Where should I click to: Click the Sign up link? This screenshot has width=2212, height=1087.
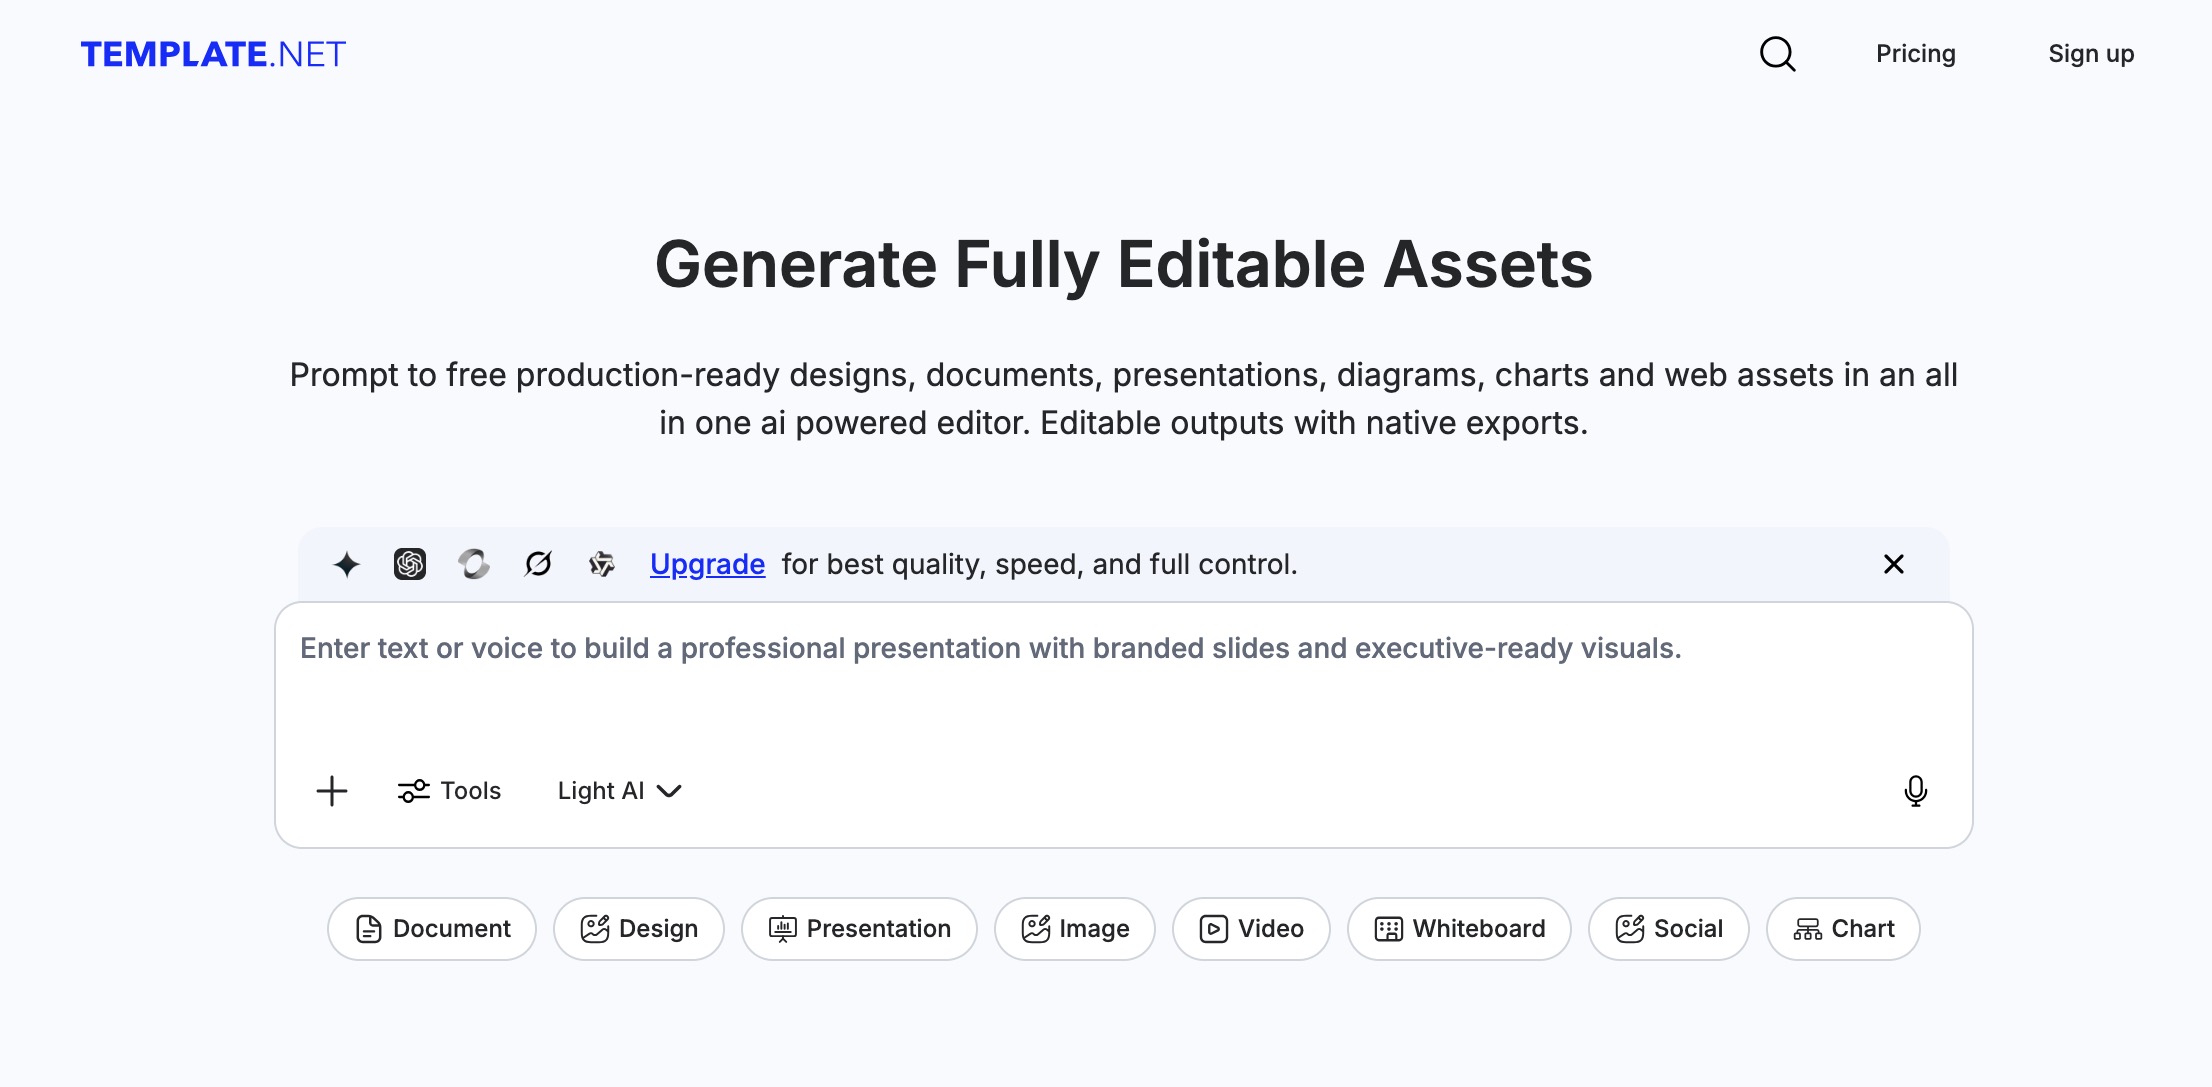click(x=2091, y=54)
